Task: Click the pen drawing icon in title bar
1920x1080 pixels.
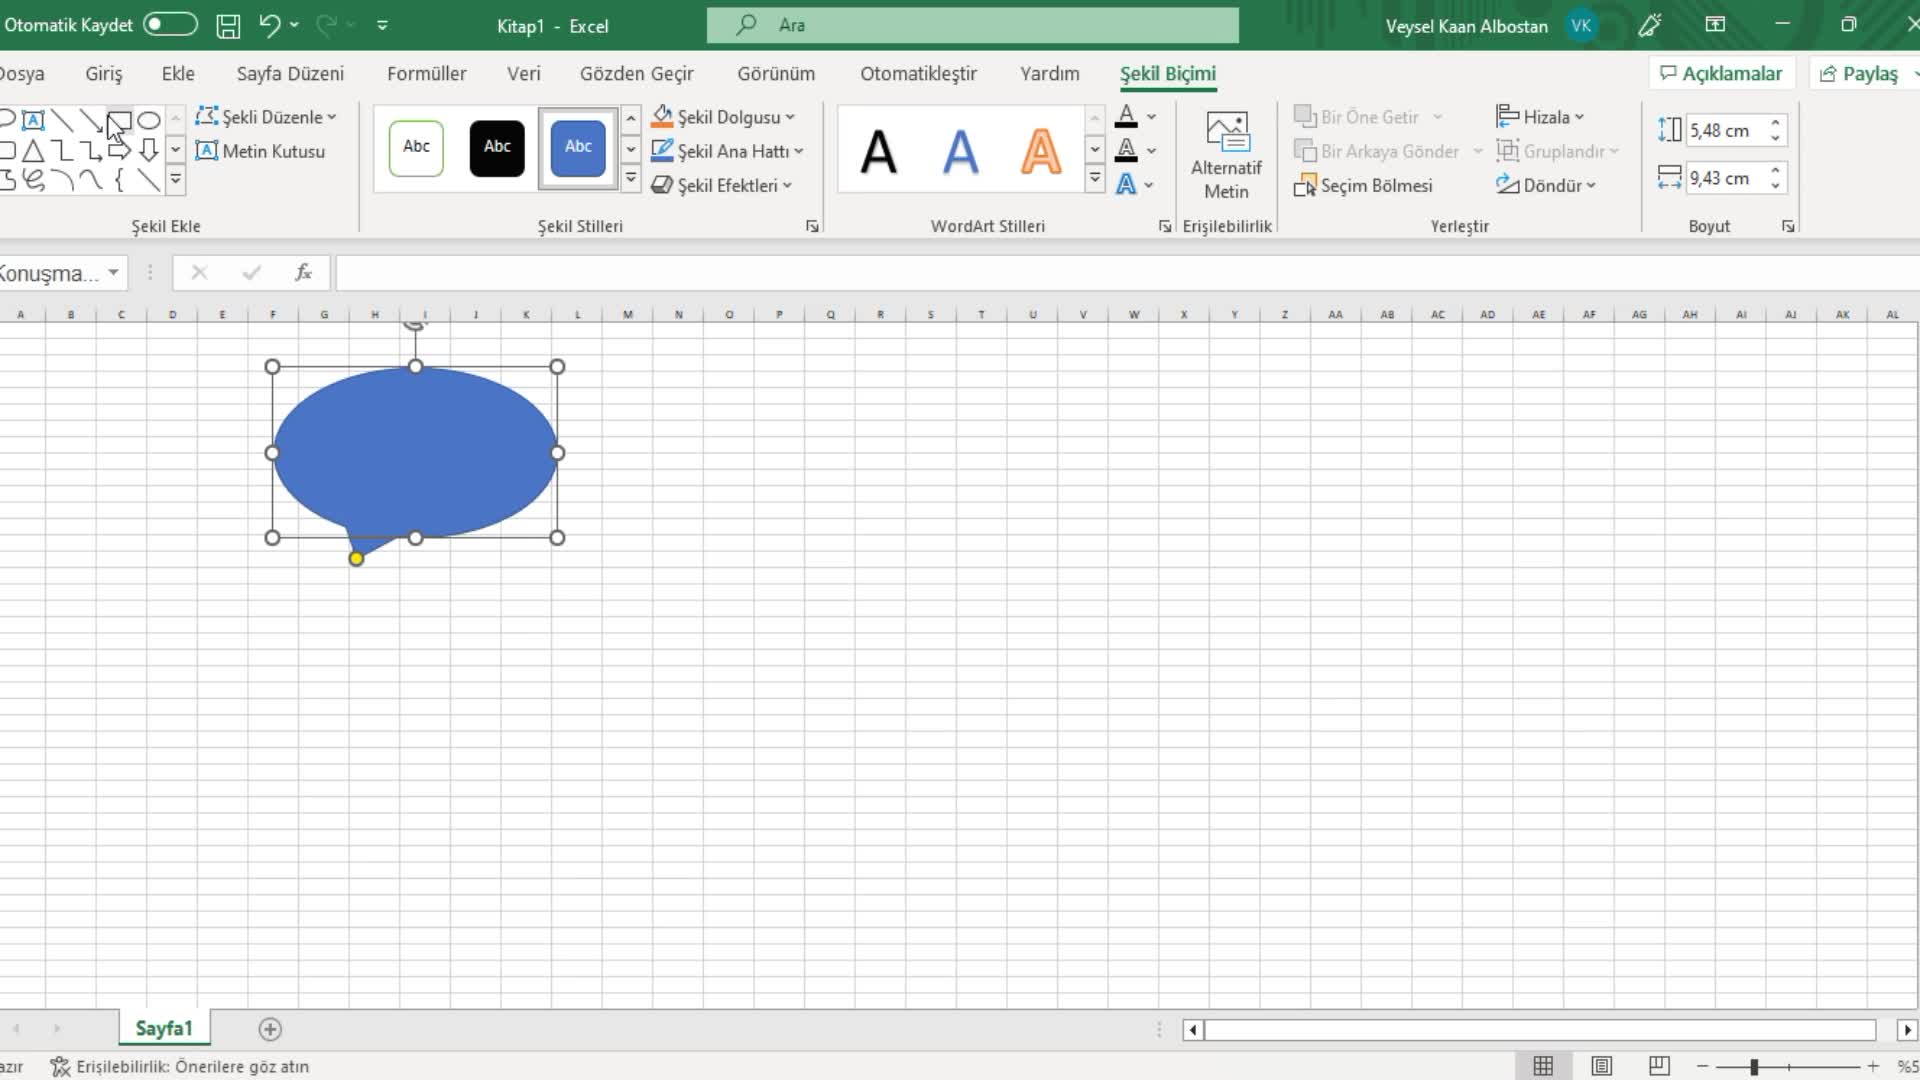Action: pos(1650,26)
